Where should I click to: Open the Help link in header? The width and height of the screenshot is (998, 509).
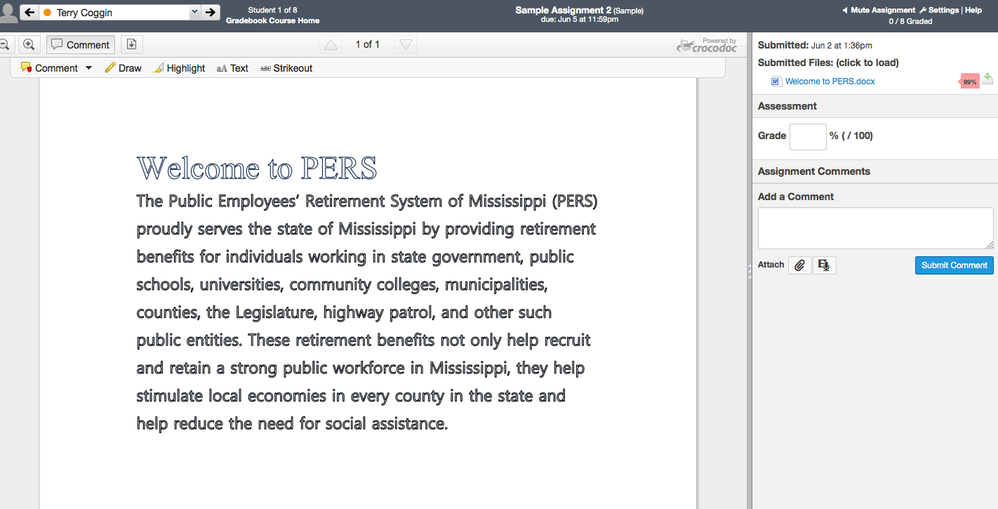click(973, 10)
